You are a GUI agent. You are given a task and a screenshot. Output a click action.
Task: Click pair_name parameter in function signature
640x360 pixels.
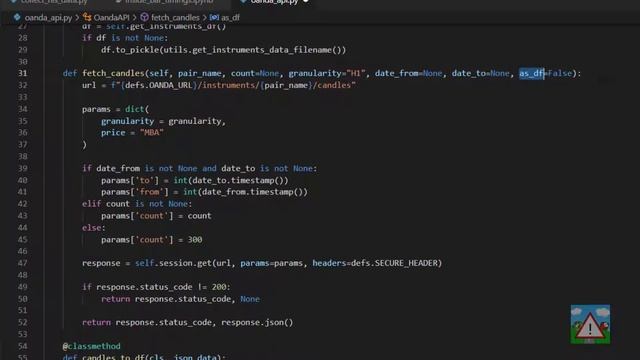click(x=200, y=73)
